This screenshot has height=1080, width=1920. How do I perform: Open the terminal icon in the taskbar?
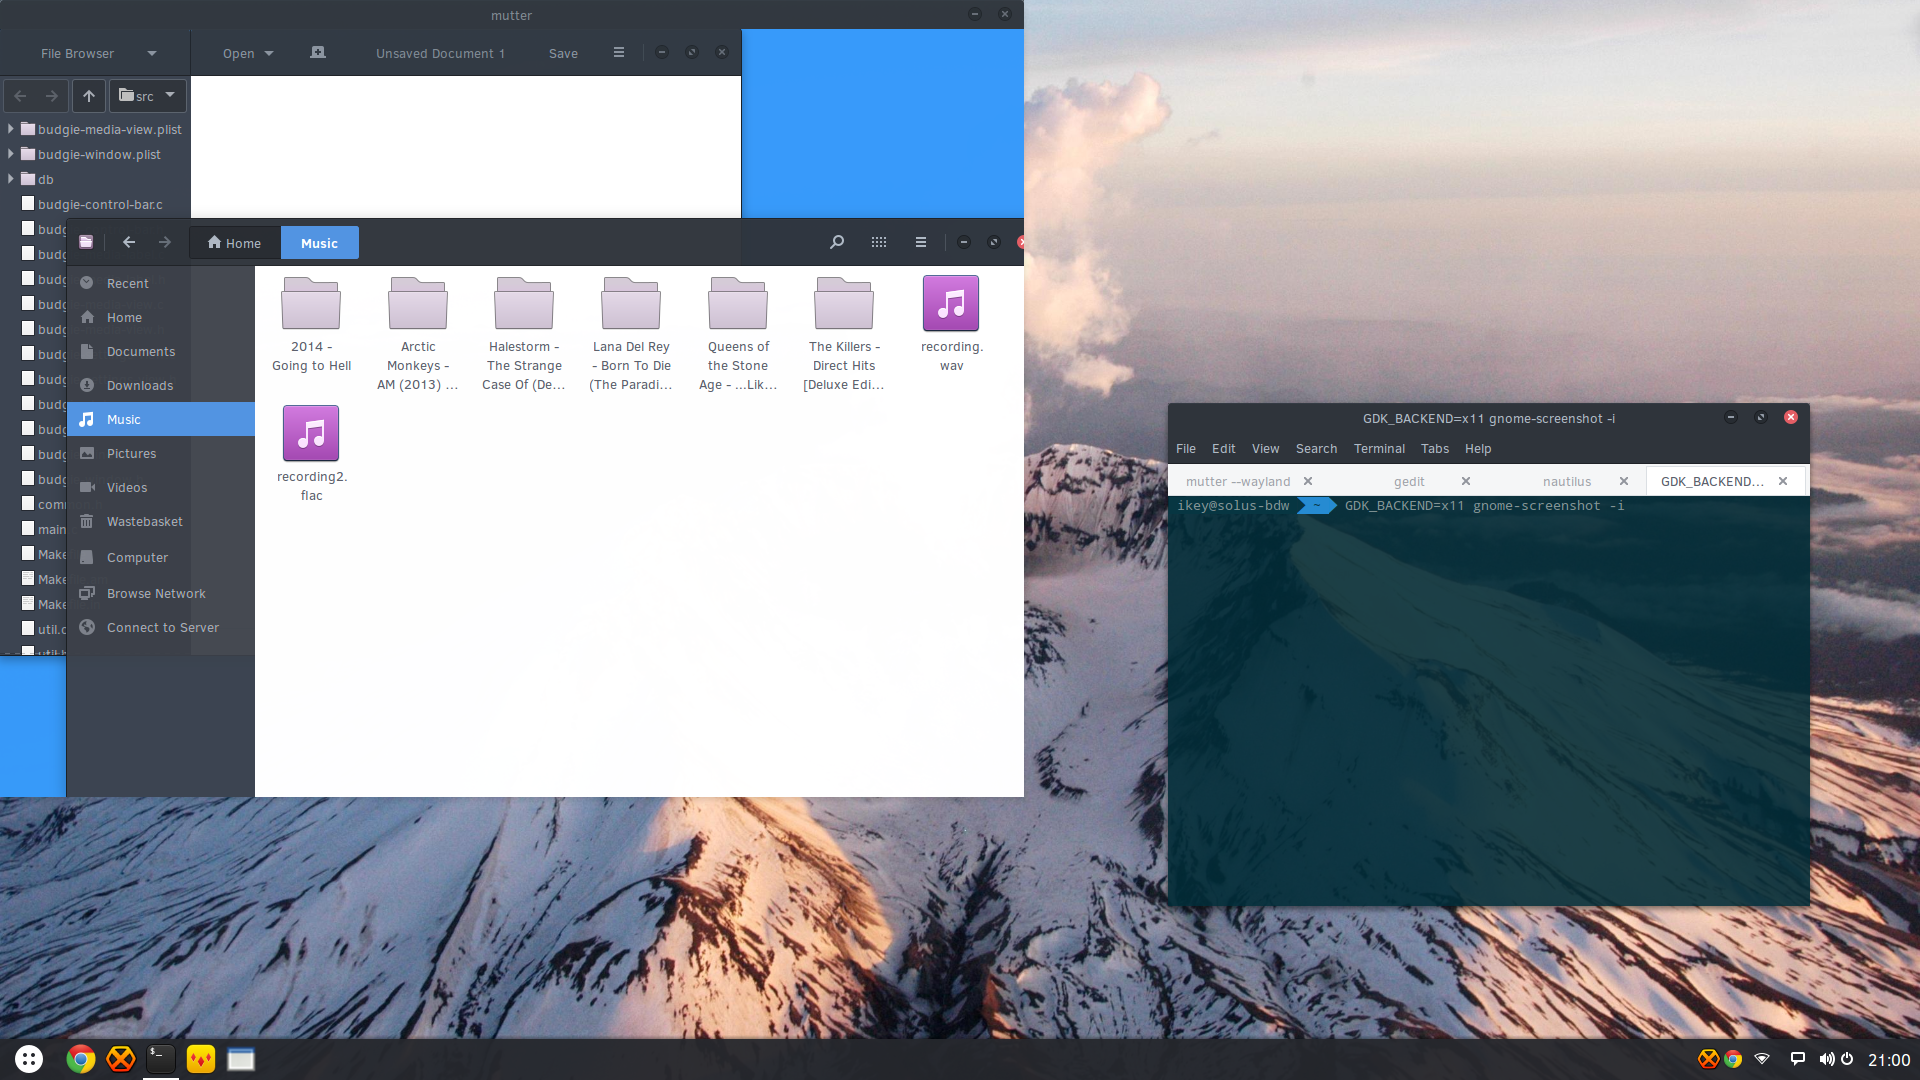click(x=161, y=1059)
